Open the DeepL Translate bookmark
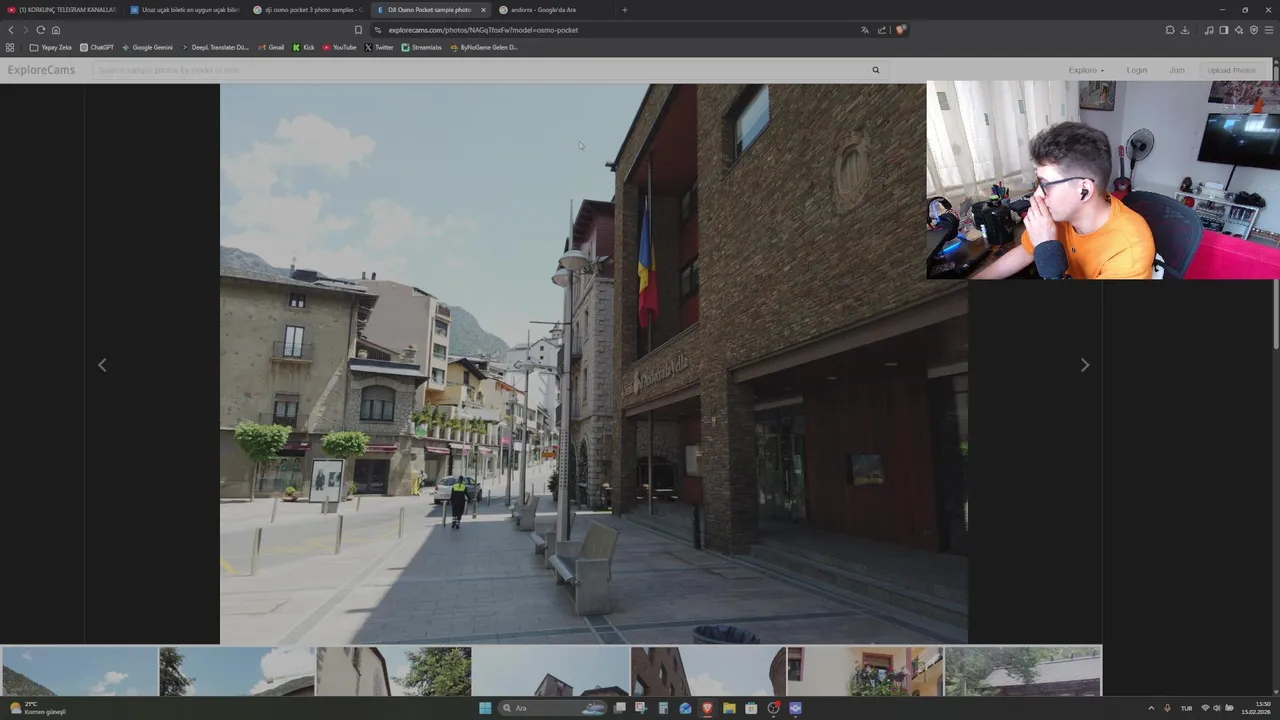The image size is (1280, 720). [x=215, y=47]
